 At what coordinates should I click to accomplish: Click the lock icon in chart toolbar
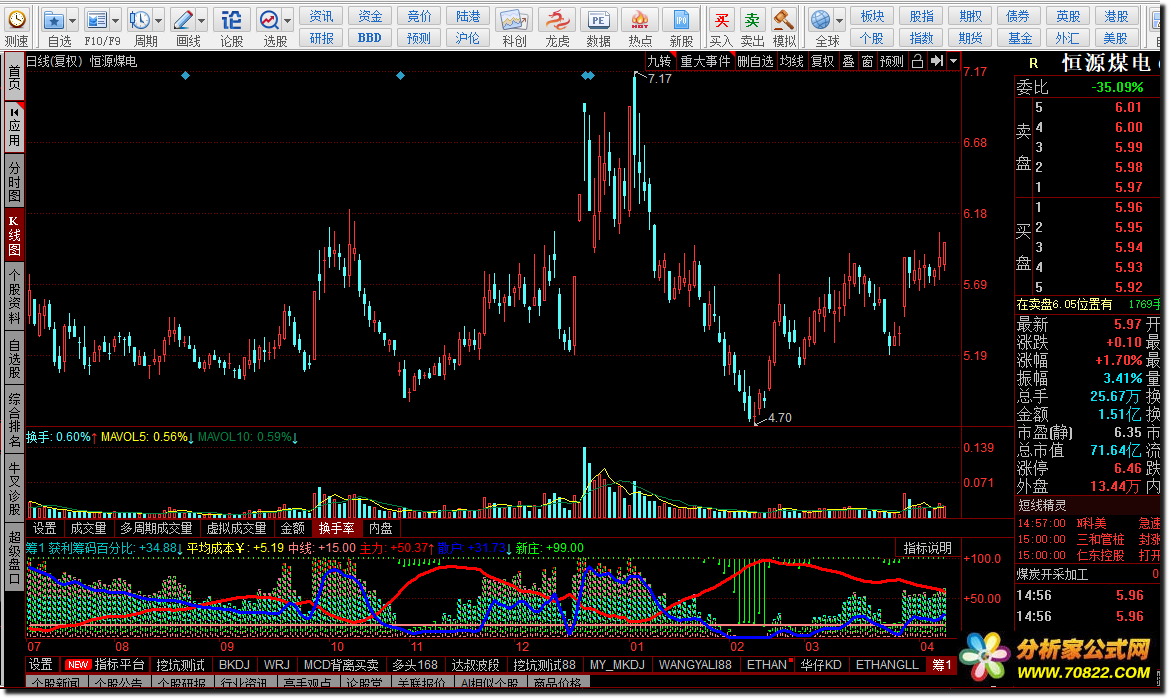918,61
